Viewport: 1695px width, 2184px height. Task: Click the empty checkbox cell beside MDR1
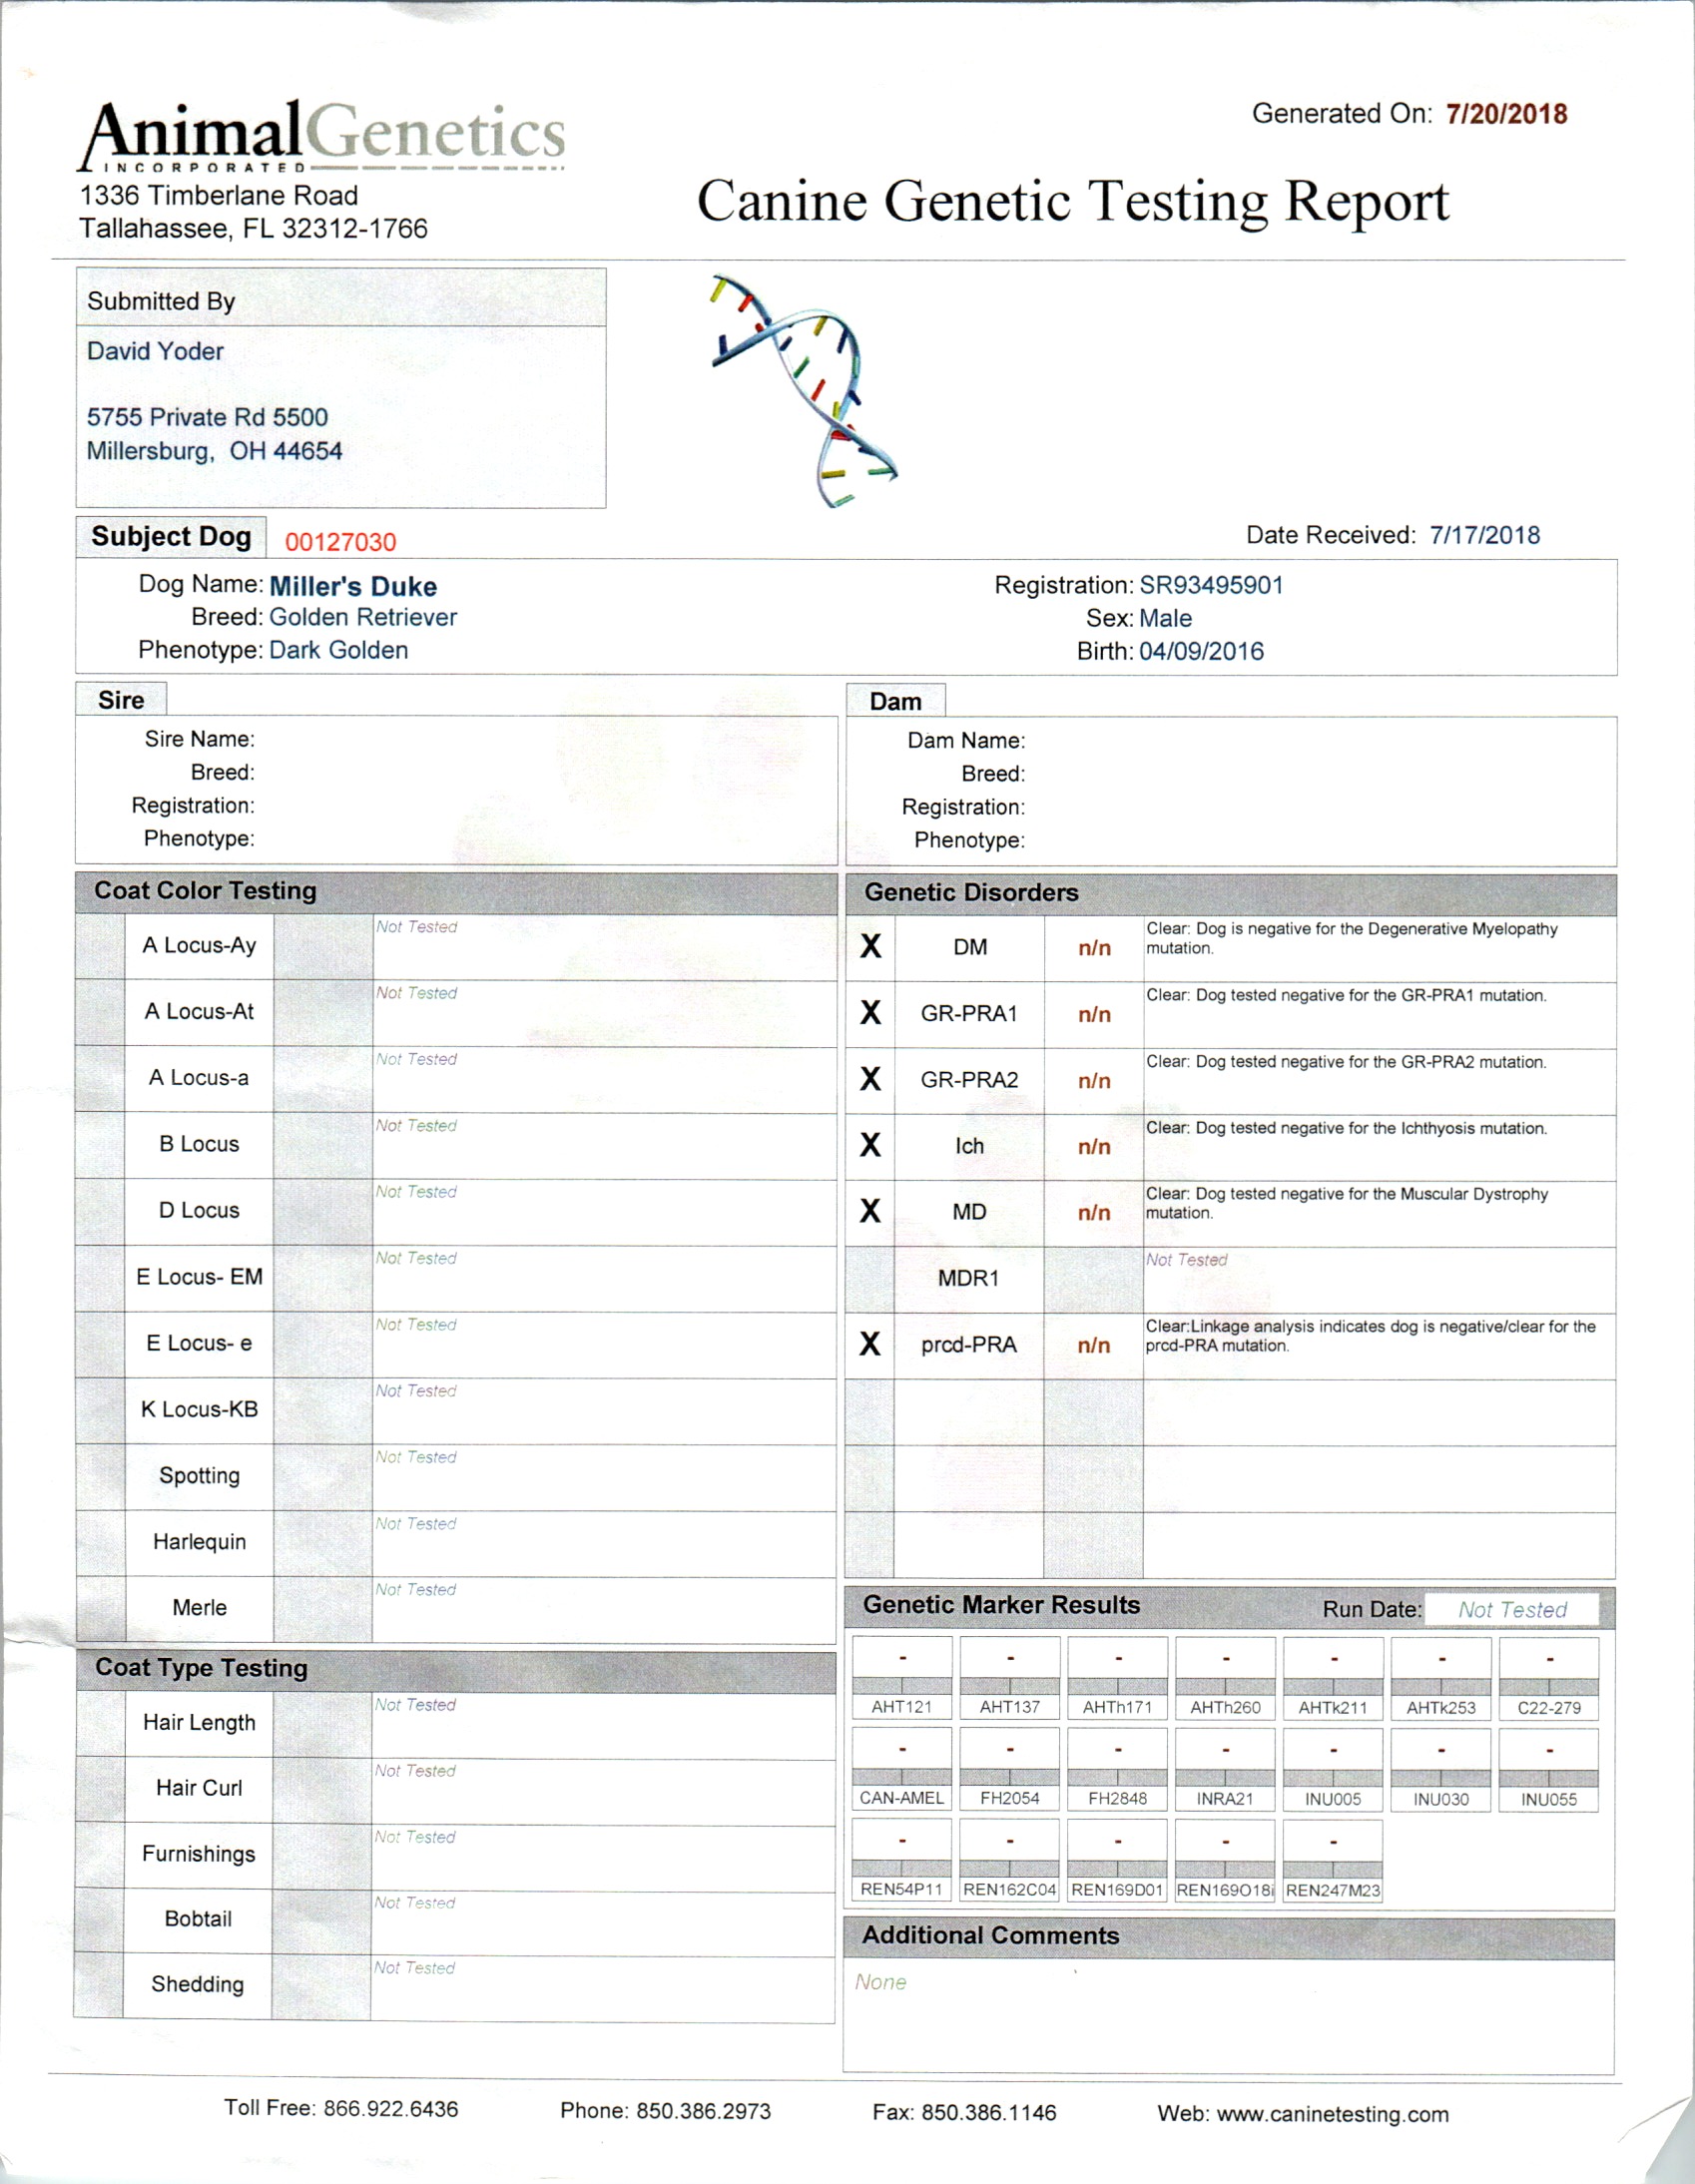coord(870,1279)
